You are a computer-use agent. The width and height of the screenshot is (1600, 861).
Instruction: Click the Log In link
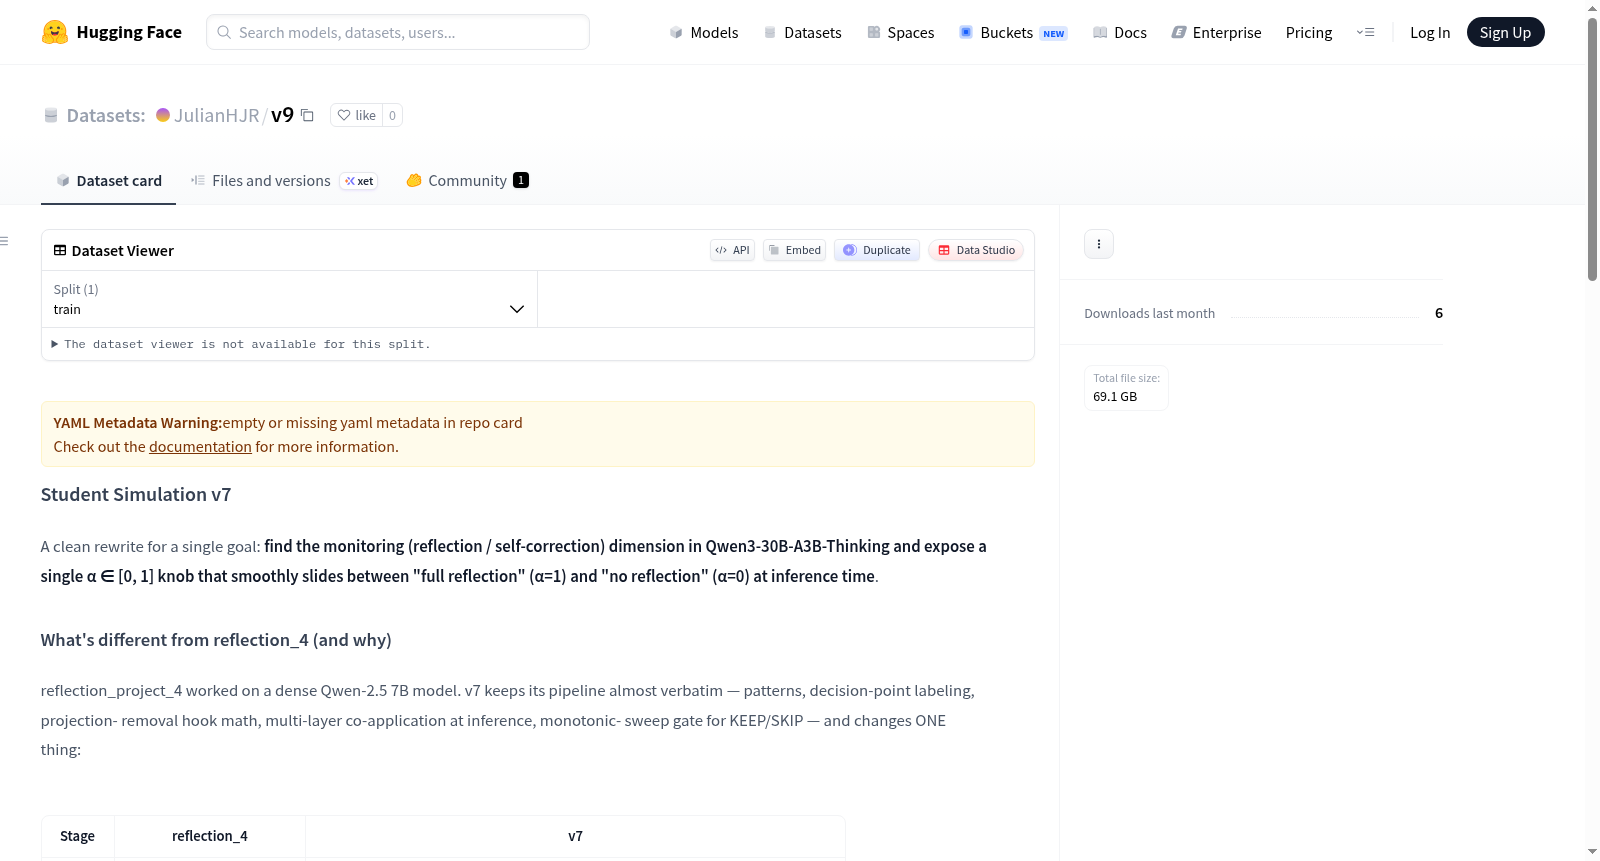point(1430,32)
